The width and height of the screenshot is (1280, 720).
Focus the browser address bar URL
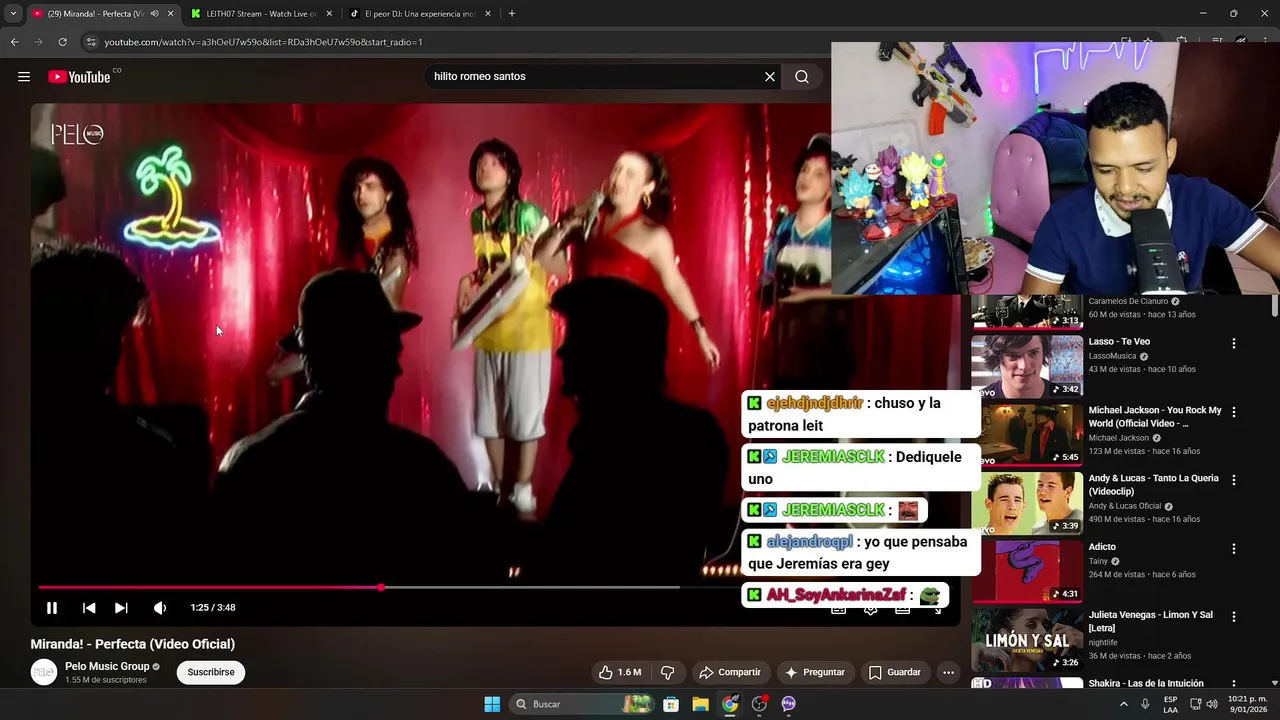[264, 42]
